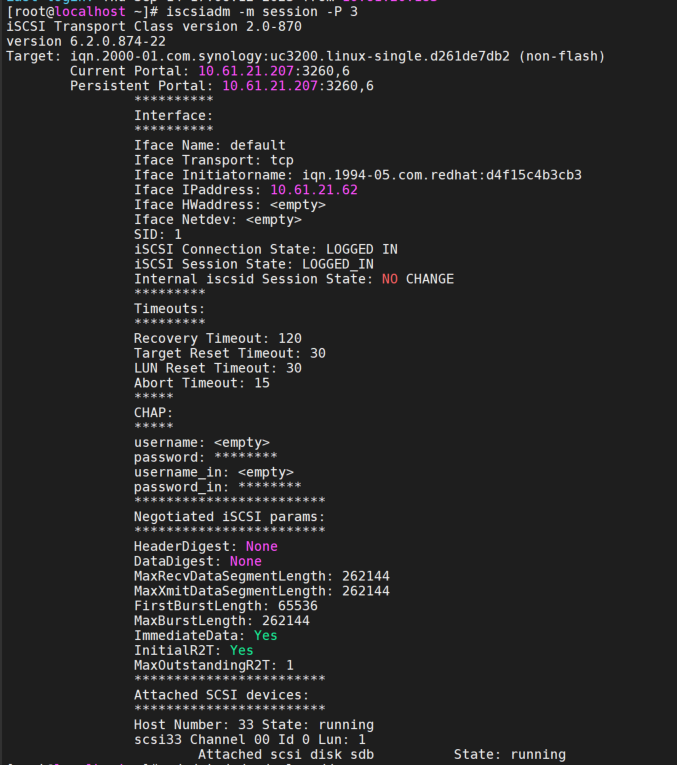The image size is (677, 765).
Task: Click the ImmediateData Yes value
Action: coord(265,635)
